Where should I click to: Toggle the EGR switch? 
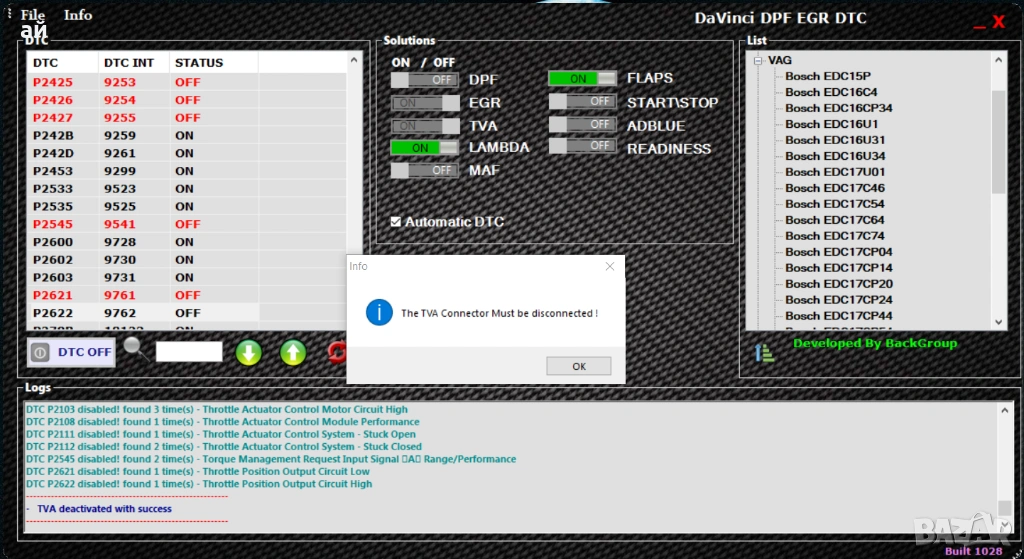pyautogui.click(x=425, y=103)
